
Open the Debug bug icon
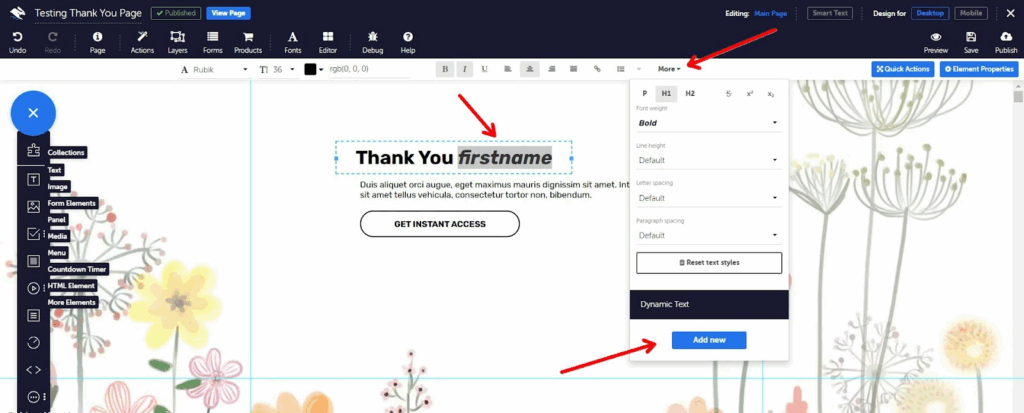[373, 42]
